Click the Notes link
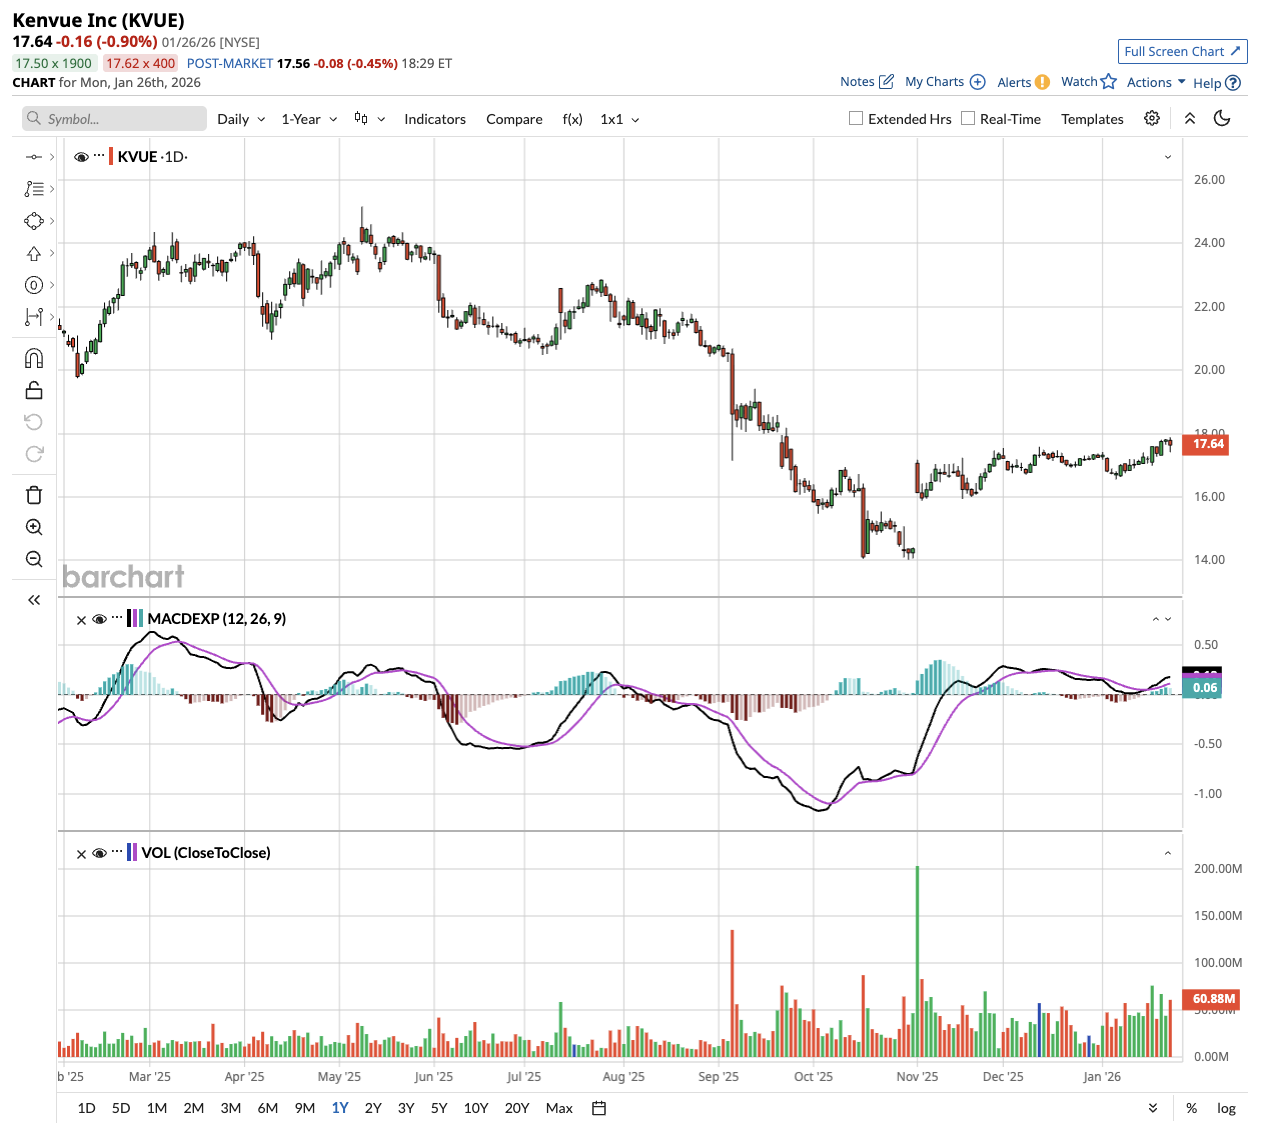 click(x=857, y=82)
